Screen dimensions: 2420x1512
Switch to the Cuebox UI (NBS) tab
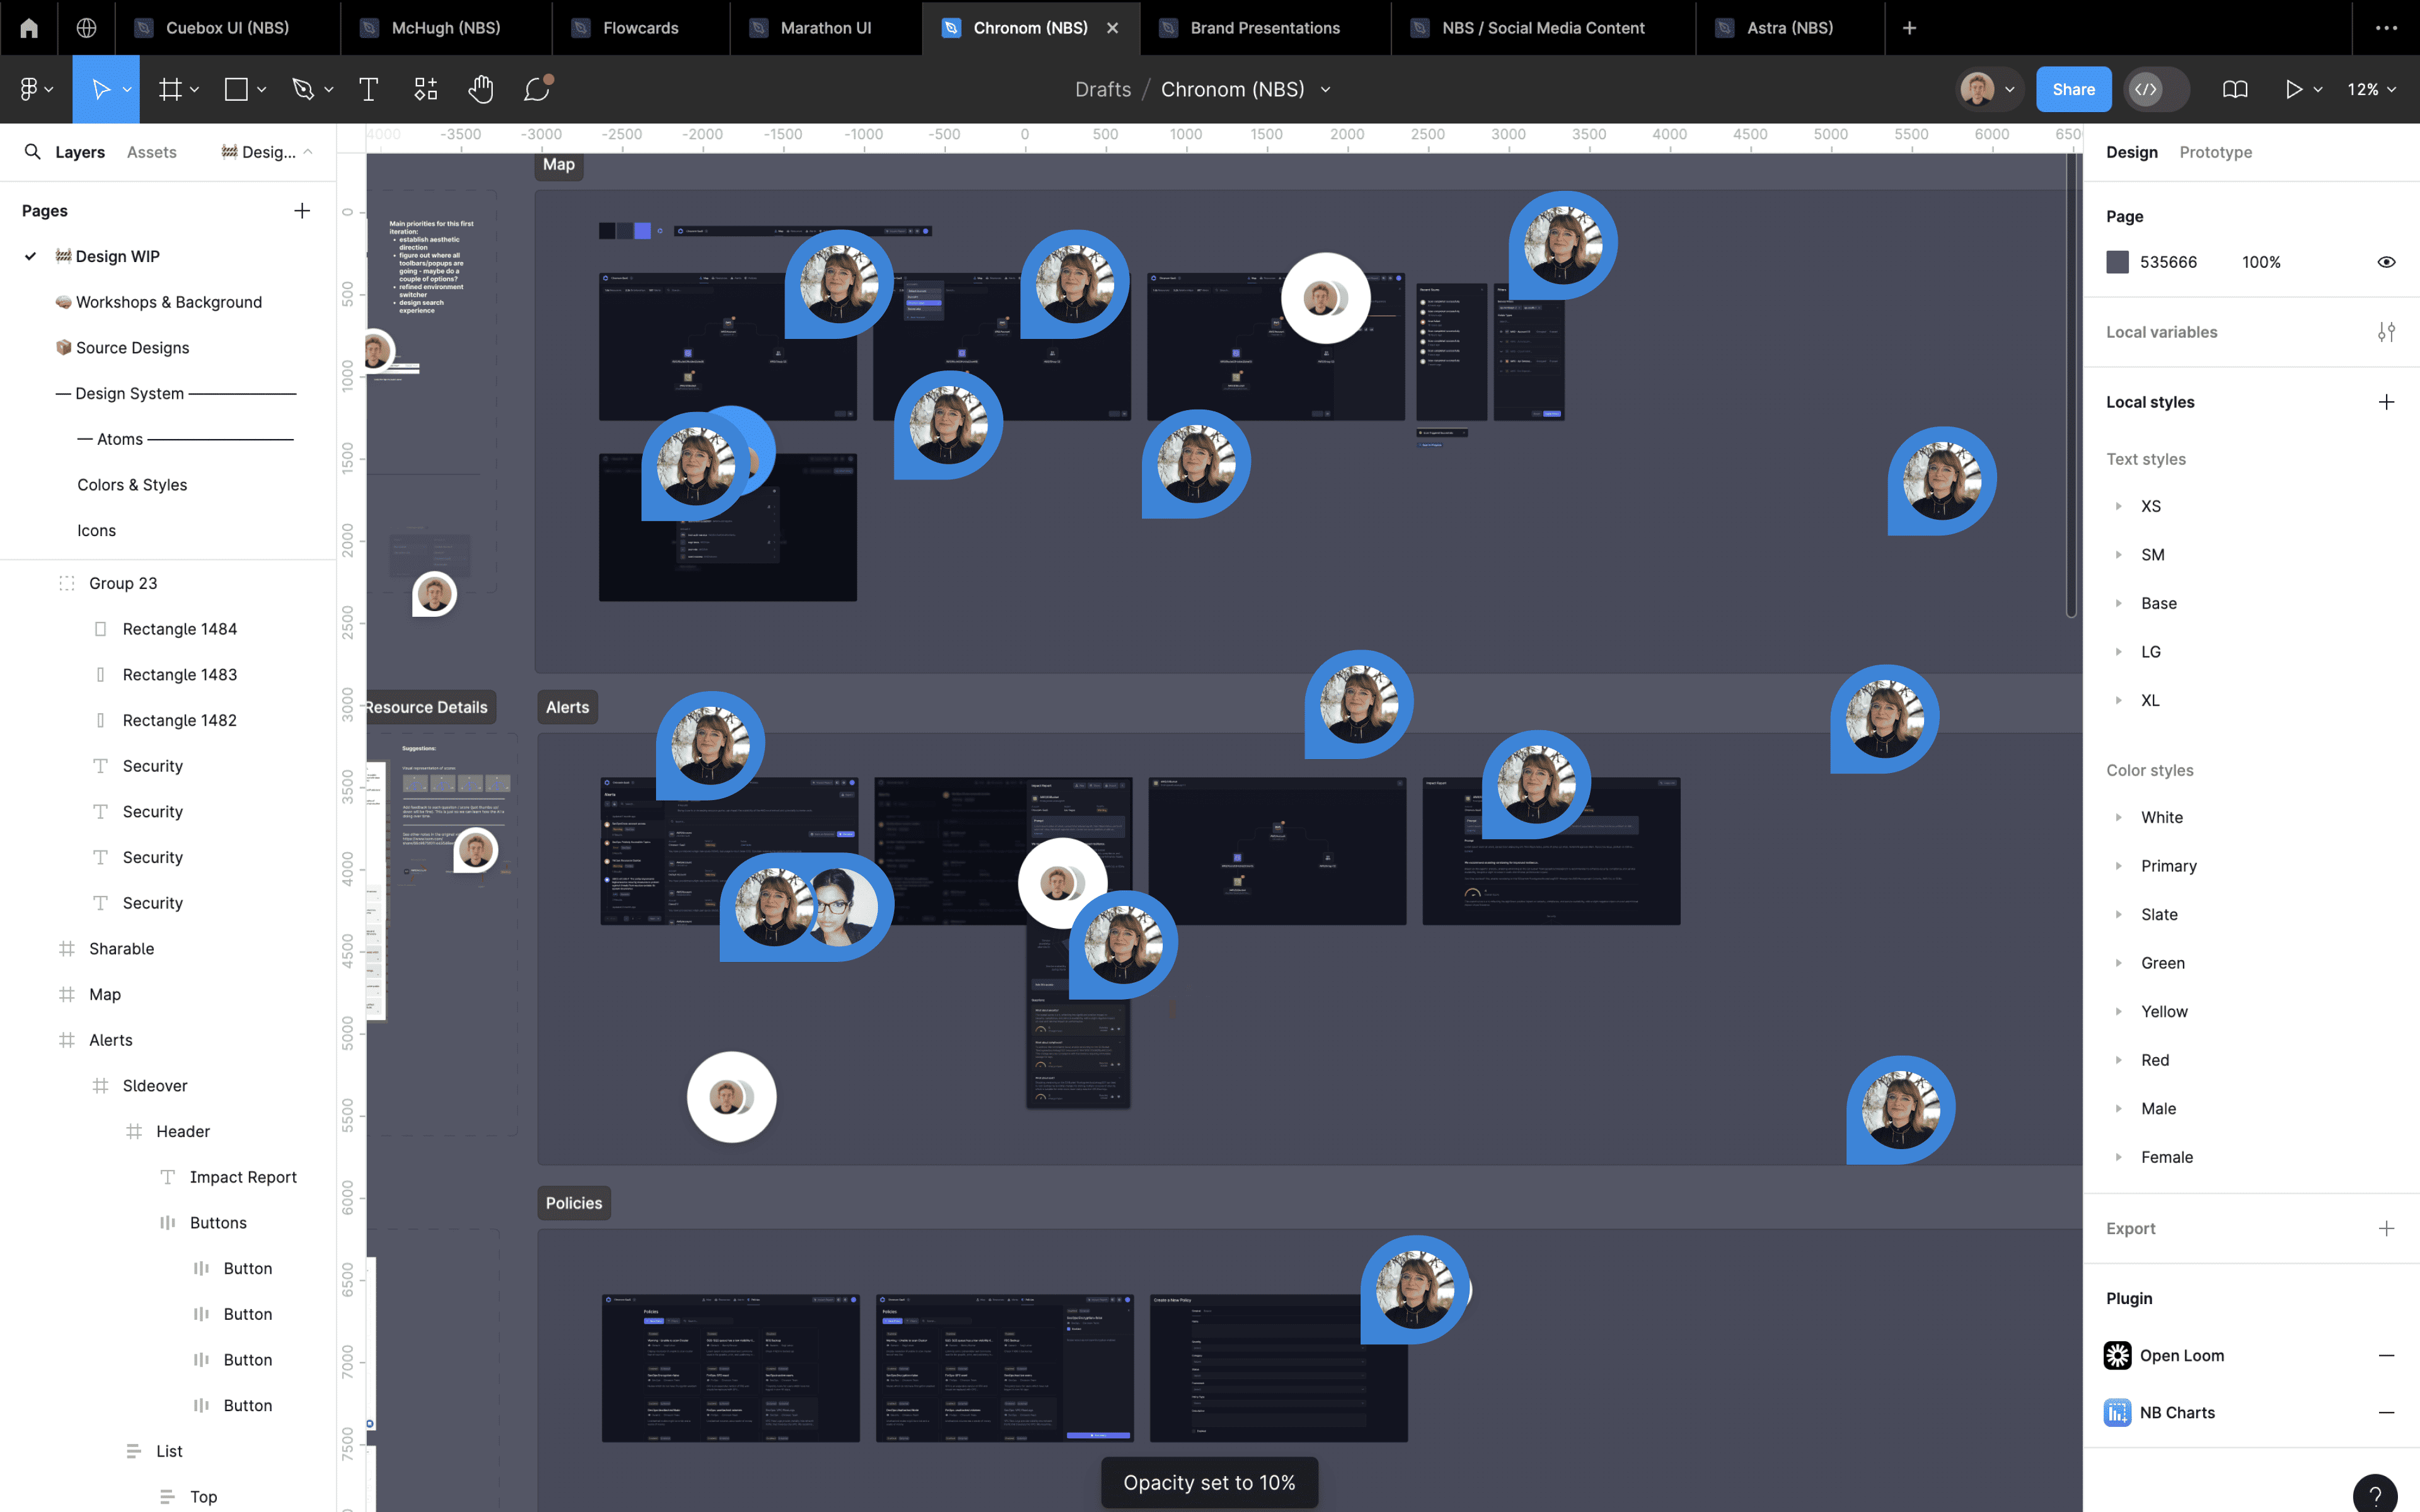[x=227, y=28]
